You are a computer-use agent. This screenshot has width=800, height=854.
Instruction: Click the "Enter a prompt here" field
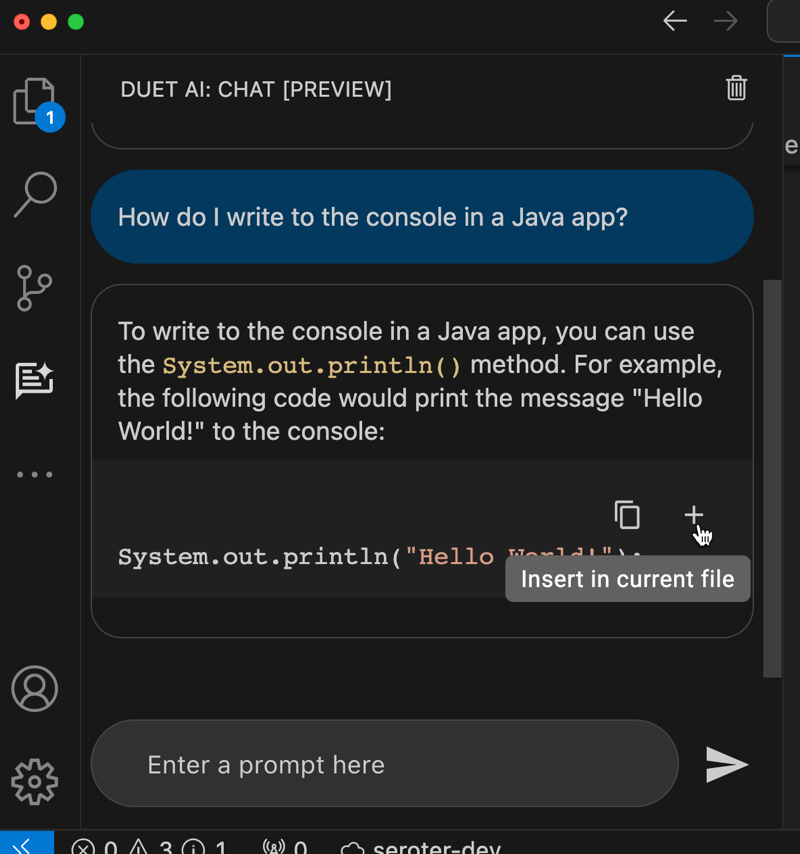pos(385,765)
